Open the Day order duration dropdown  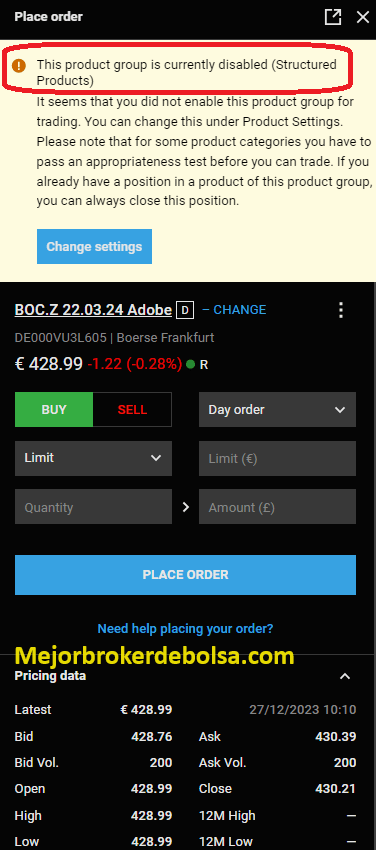tap(277, 410)
